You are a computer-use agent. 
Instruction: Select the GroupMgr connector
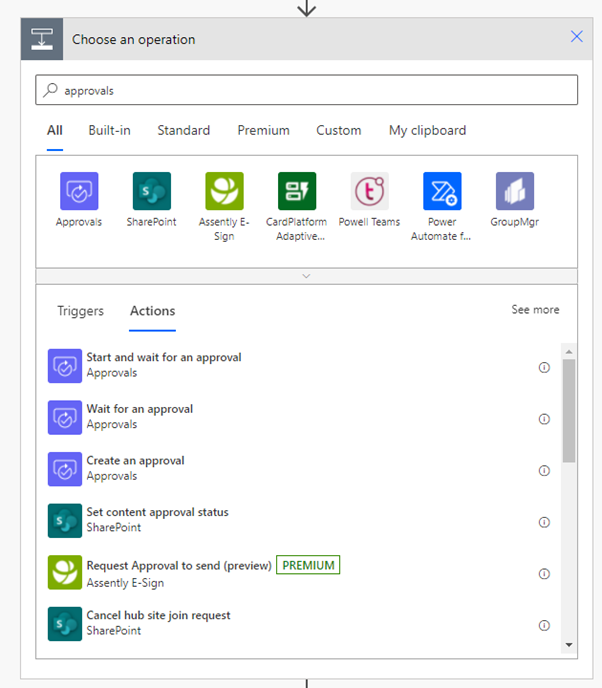pyautogui.click(x=515, y=191)
